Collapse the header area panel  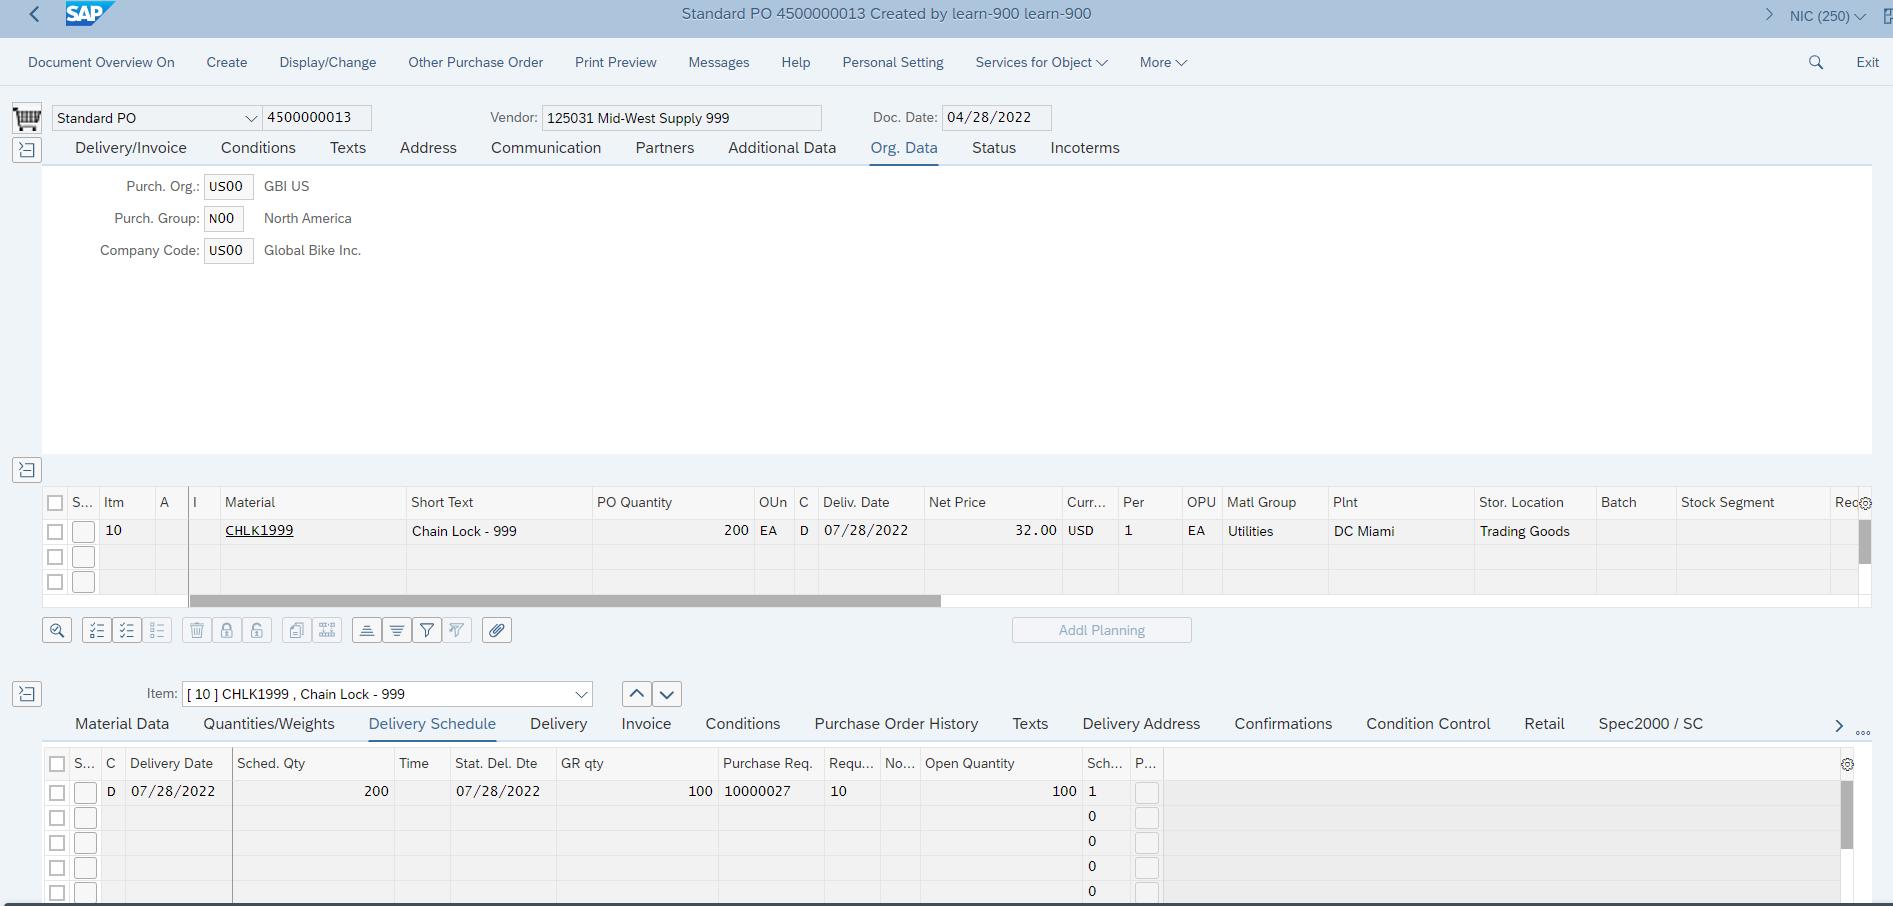(26, 148)
